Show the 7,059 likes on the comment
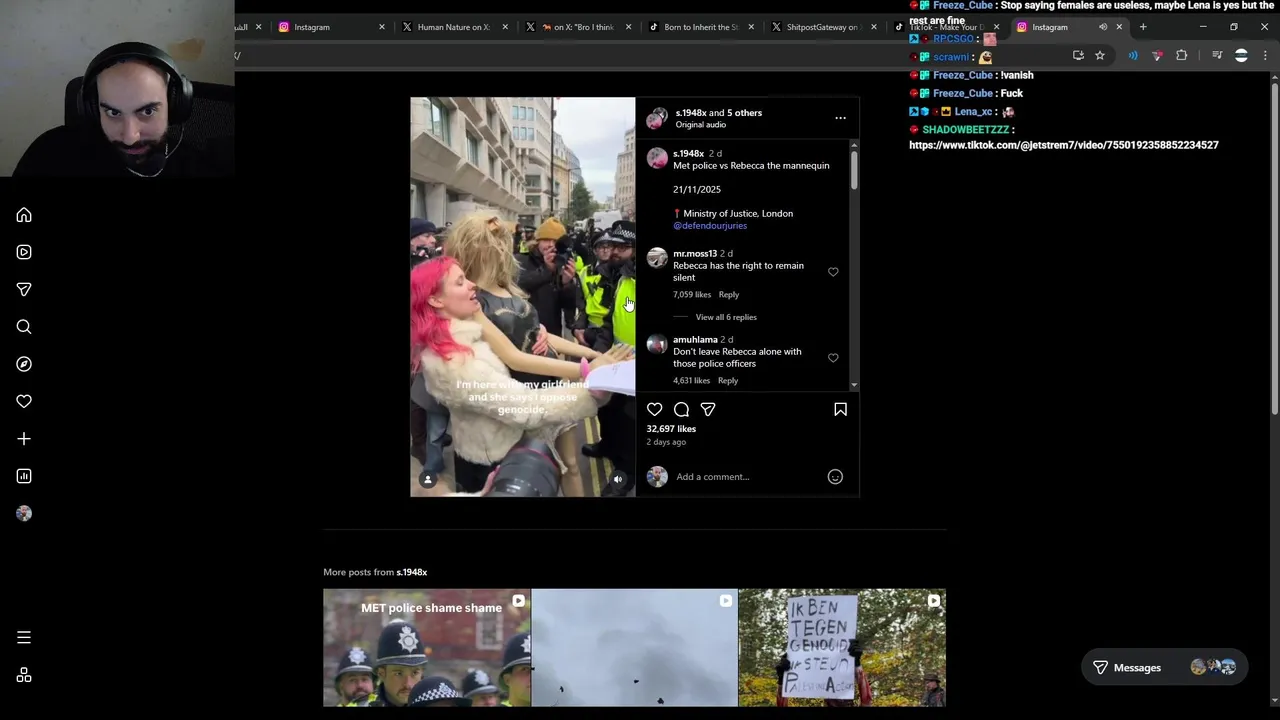 (x=692, y=295)
